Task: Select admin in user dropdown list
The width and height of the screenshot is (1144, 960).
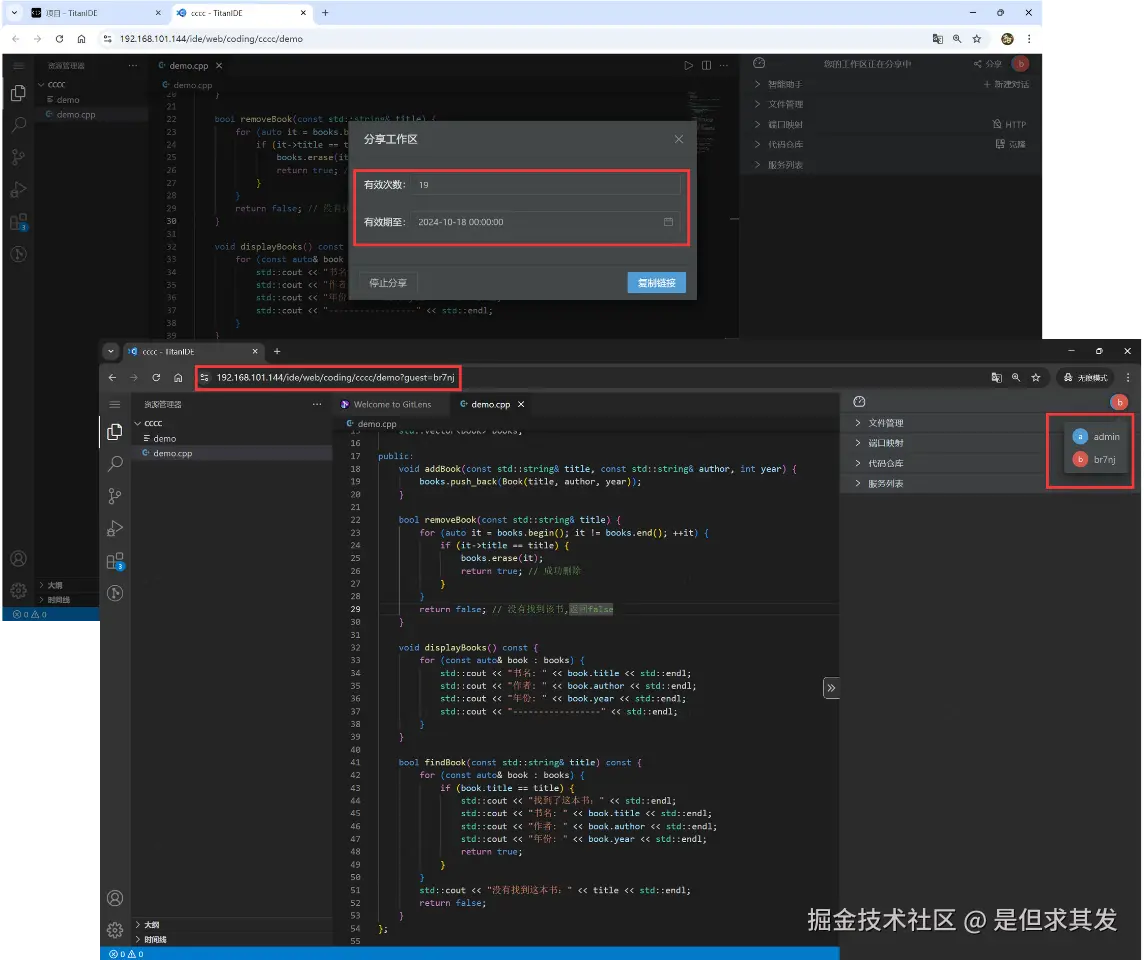Action: click(1097, 437)
